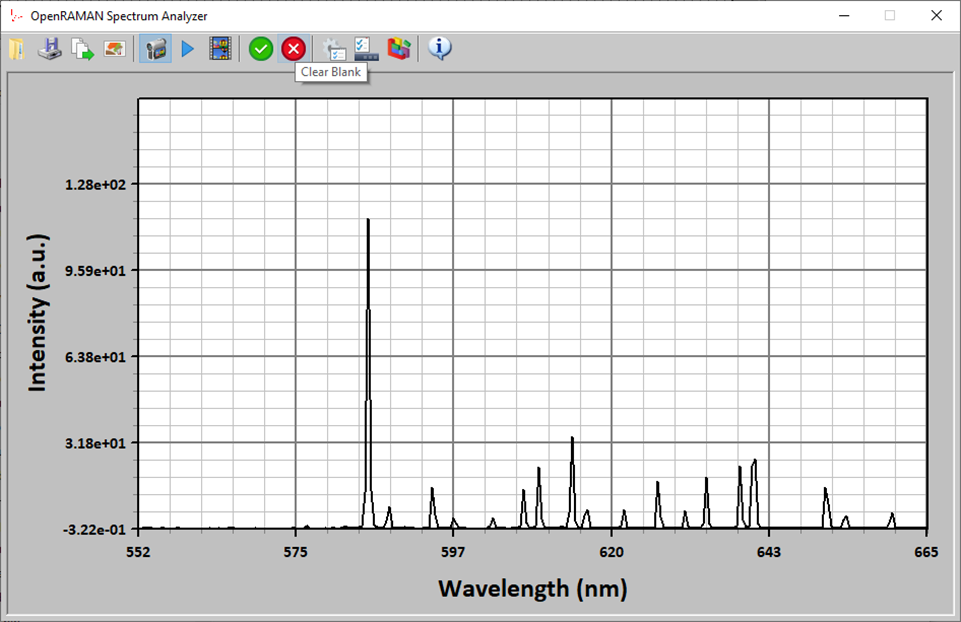Click the green checkmark icon
Viewport: 961px width, 622px height.
coord(261,49)
